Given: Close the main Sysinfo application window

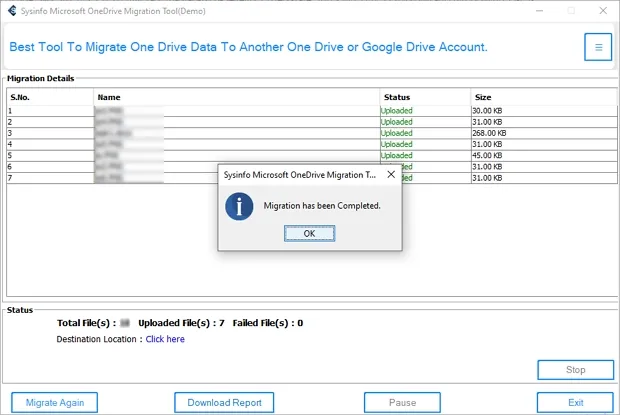Looking at the screenshot, I should (x=601, y=10).
